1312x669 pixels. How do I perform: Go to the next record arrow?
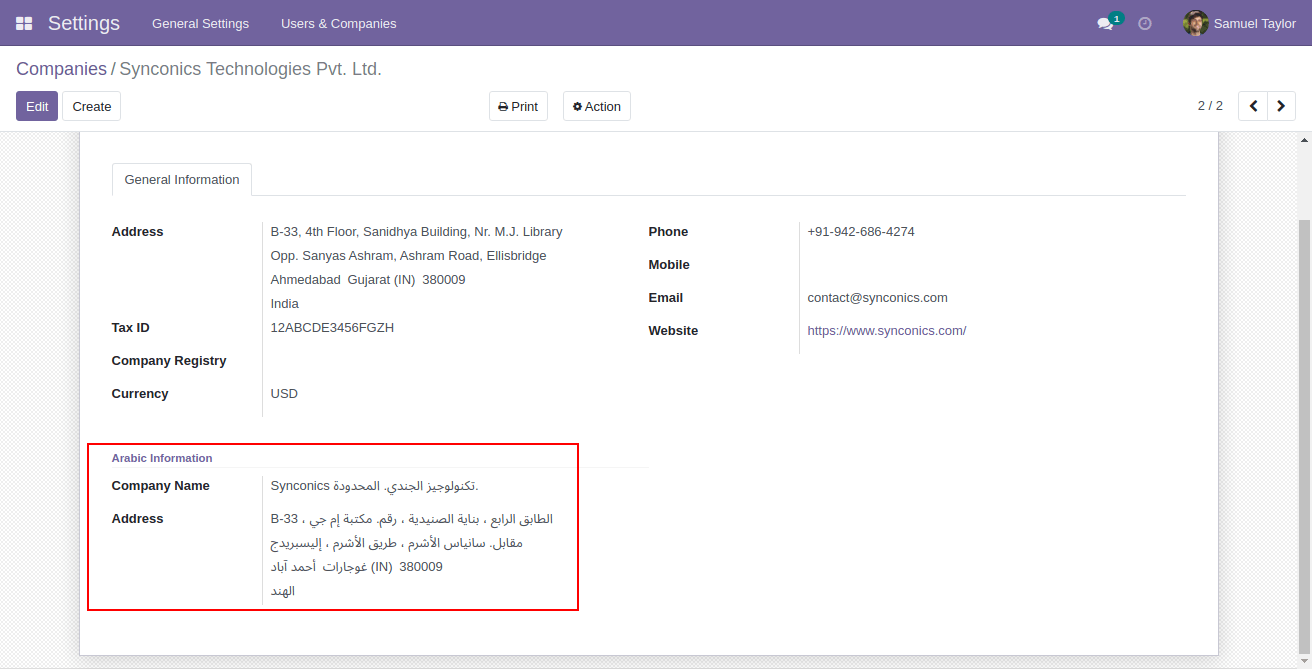[x=1281, y=106]
